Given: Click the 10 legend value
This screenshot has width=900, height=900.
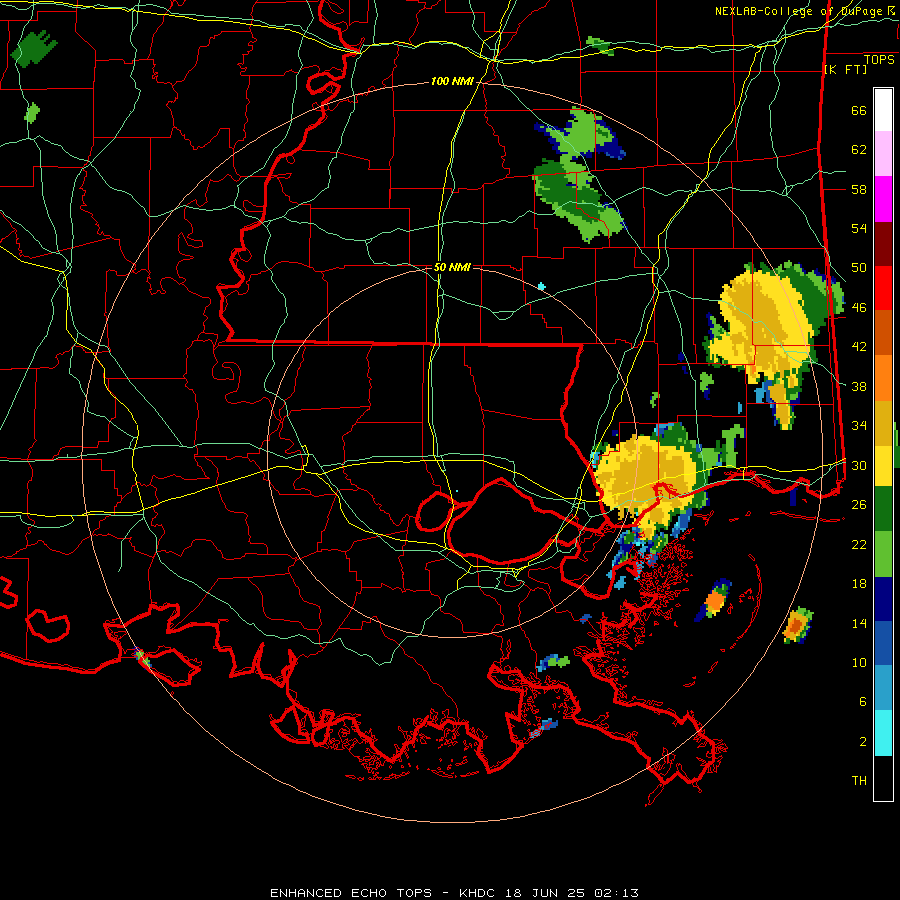Looking at the screenshot, I should (859, 663).
